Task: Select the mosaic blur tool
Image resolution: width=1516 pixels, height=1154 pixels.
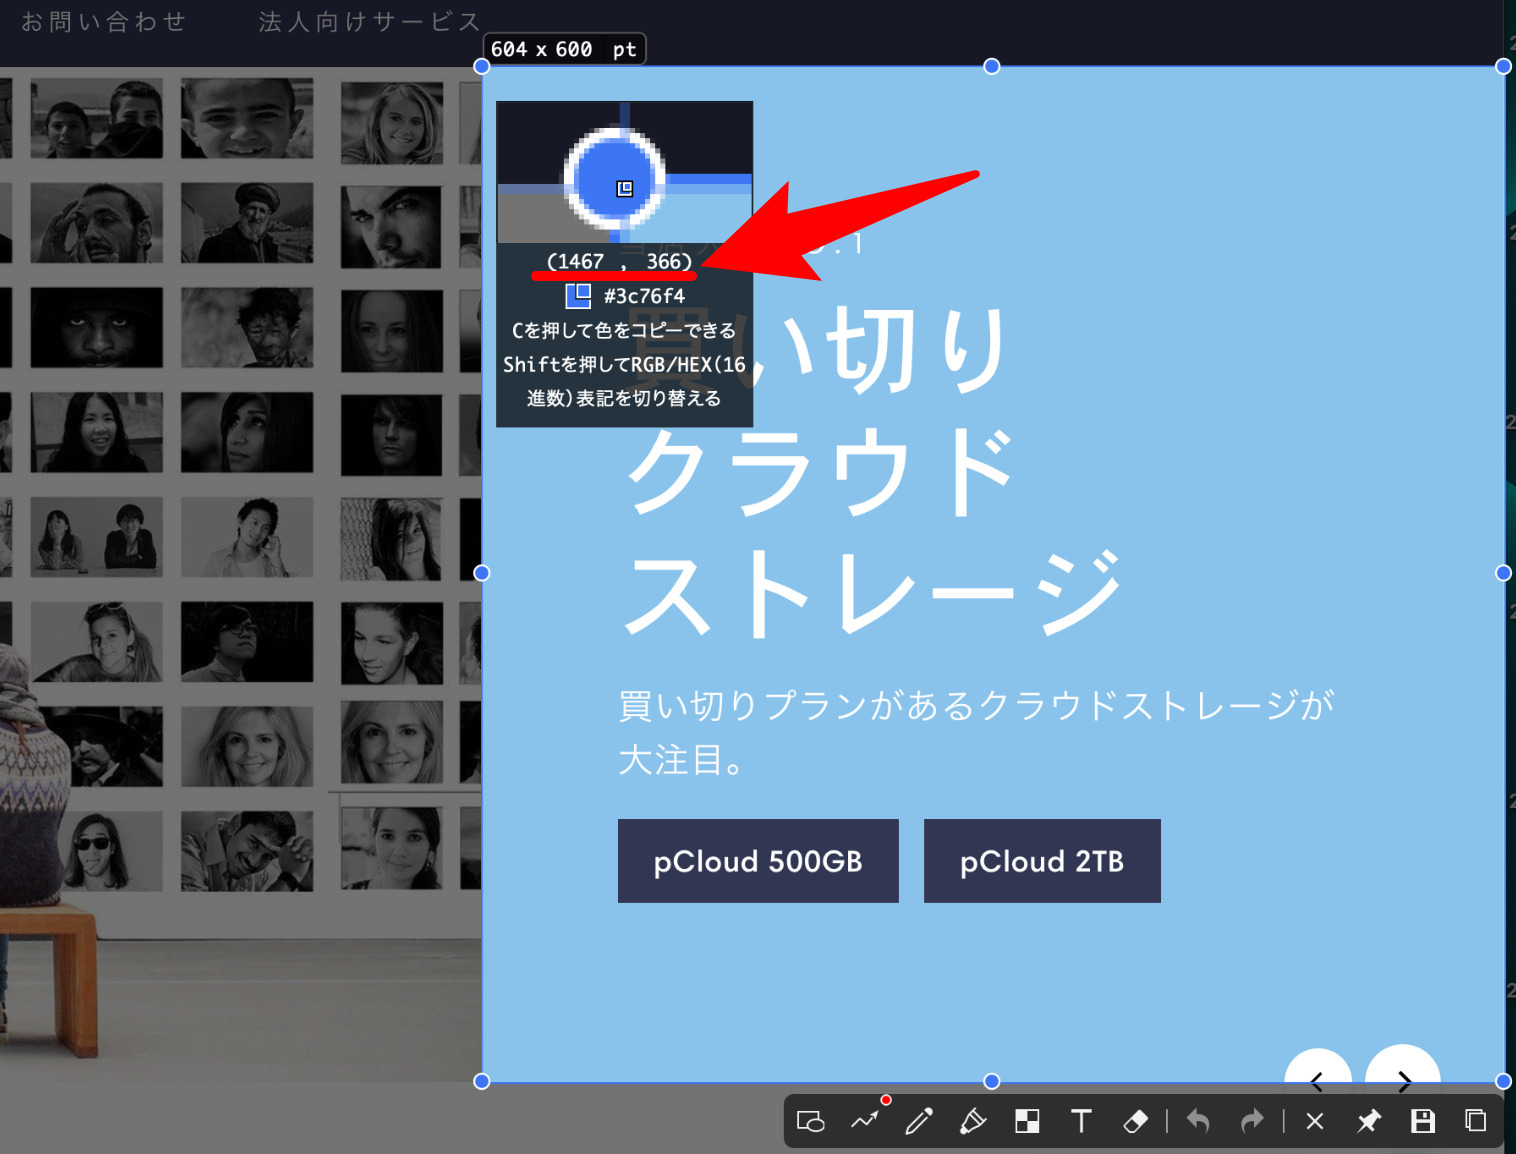Action: pos(1027,1121)
